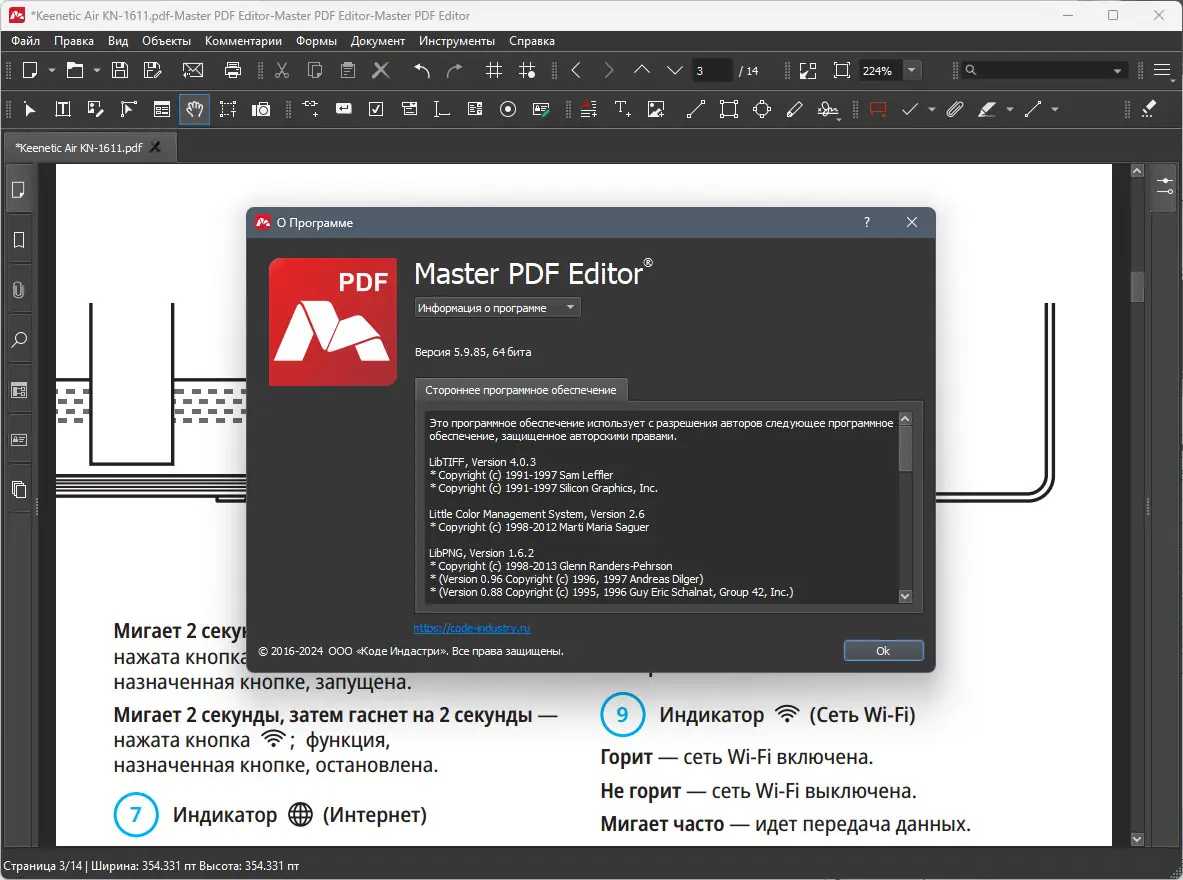Send the document by email with the envelope icon
1183x880 pixels.
[x=193, y=70]
